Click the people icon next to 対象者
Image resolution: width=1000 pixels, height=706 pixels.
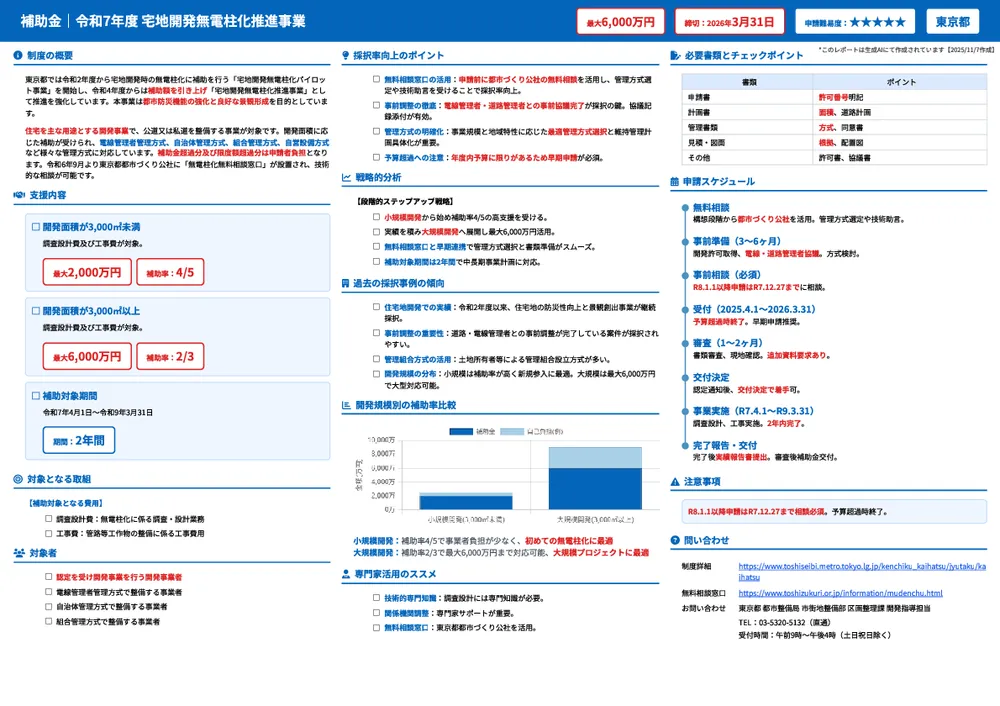click(19, 553)
